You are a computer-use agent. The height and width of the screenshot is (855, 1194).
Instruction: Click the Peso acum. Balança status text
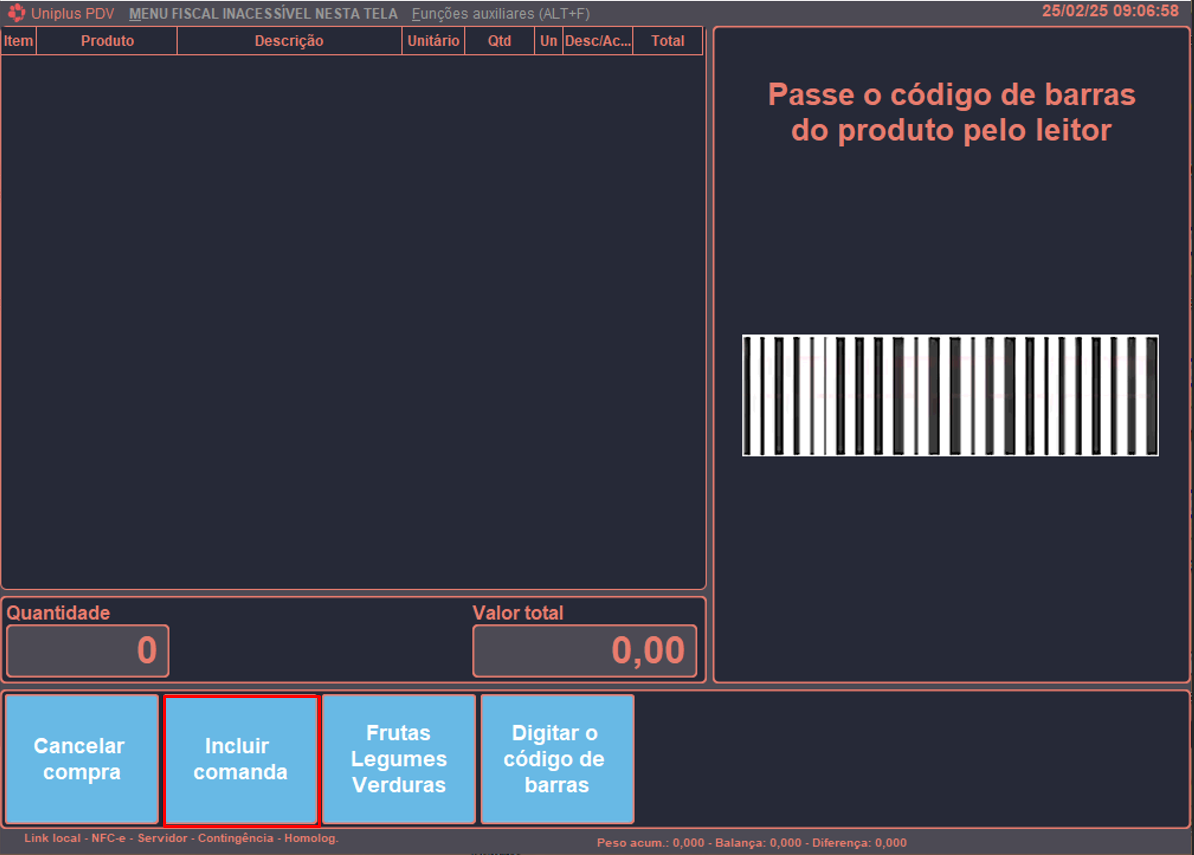coord(752,843)
